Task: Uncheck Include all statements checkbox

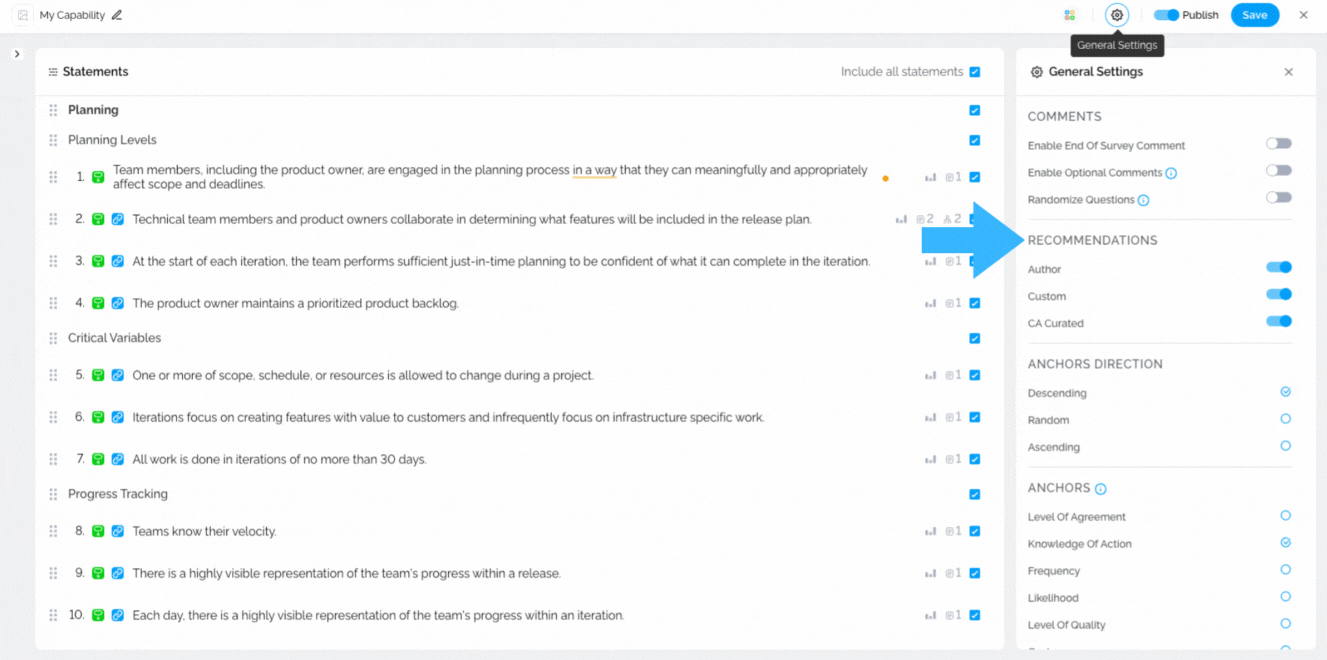Action: (975, 72)
